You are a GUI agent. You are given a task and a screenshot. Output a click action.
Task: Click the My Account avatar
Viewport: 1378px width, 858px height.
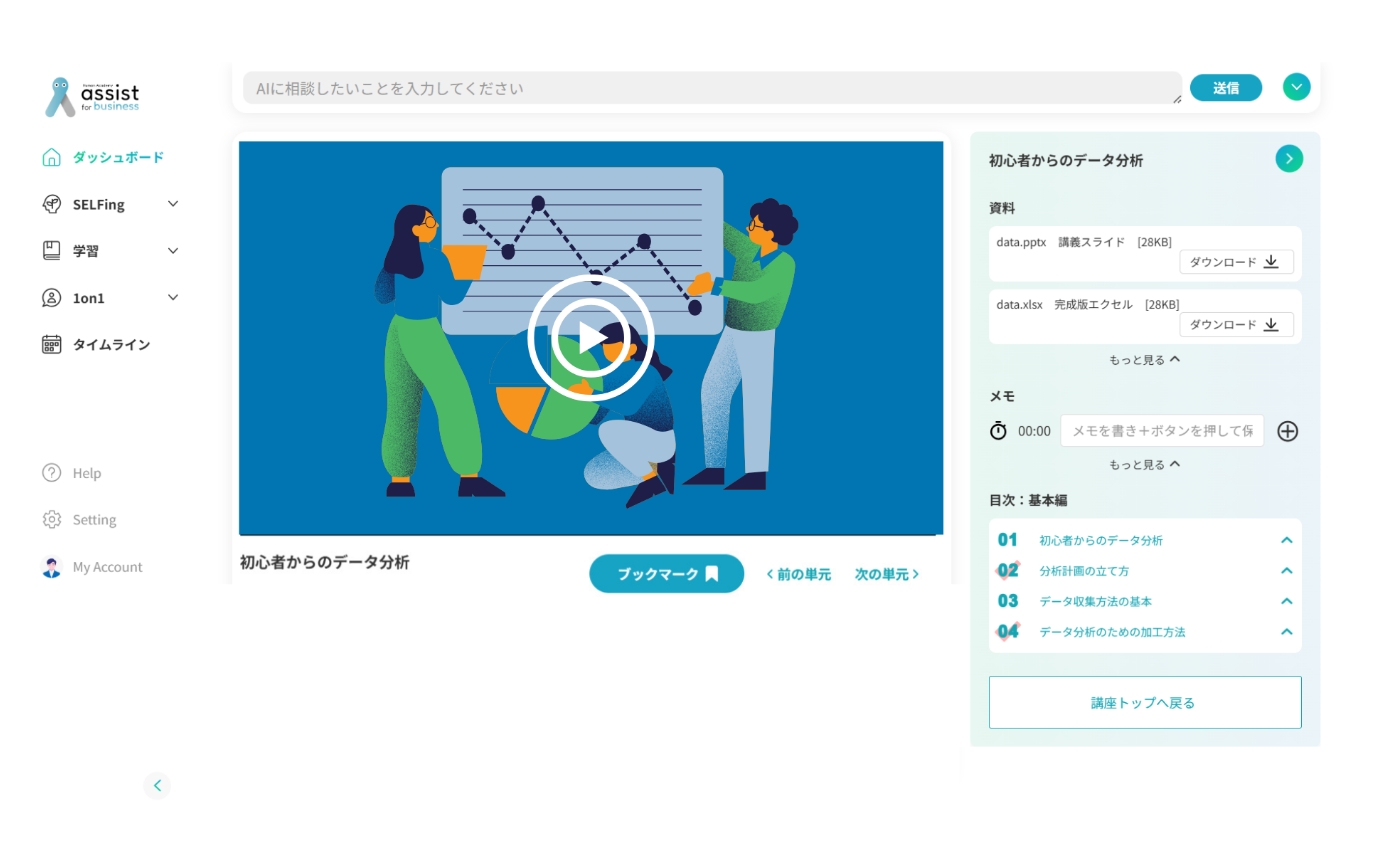(51, 567)
